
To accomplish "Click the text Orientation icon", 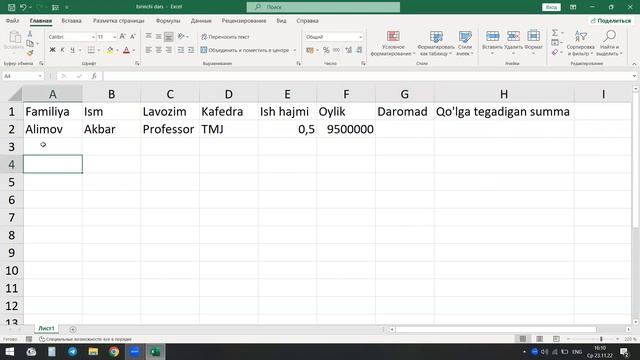I will point(181,37).
